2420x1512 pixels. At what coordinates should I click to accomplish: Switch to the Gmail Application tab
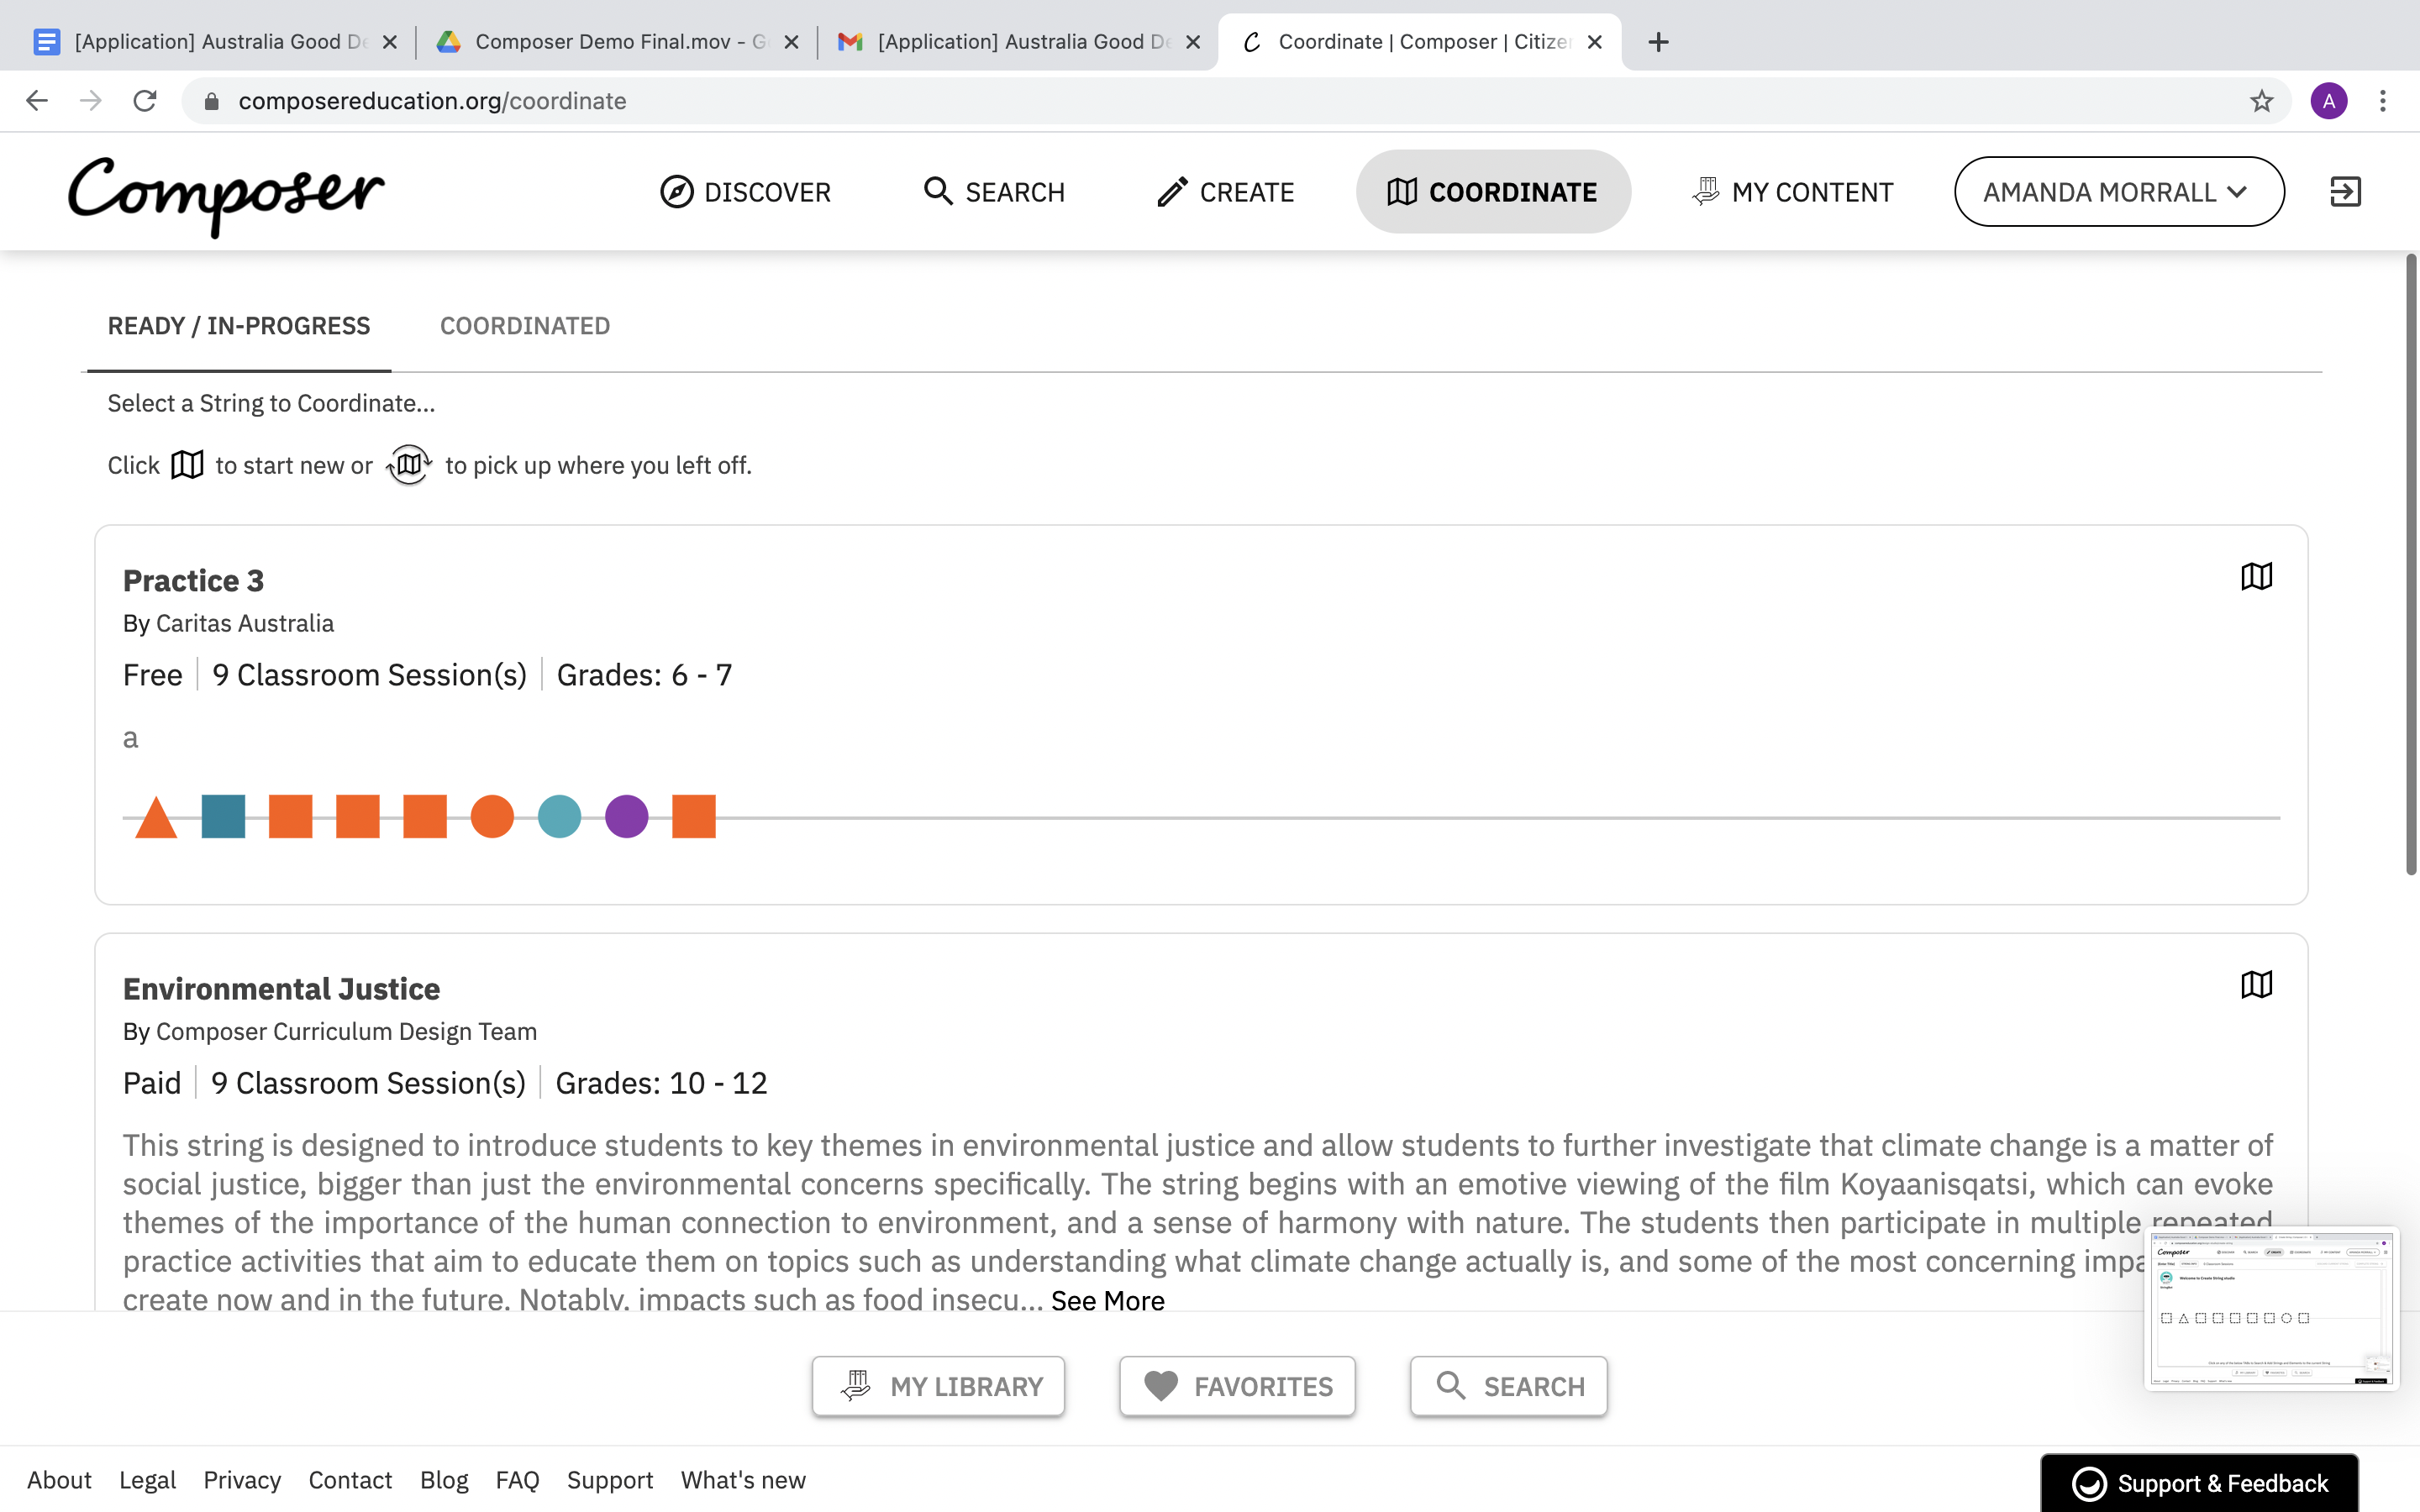click(x=1017, y=42)
